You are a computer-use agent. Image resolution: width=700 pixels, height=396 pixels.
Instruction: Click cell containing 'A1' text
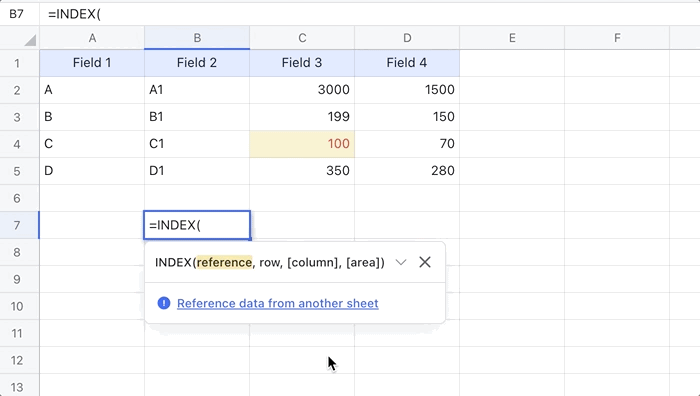click(x=197, y=90)
